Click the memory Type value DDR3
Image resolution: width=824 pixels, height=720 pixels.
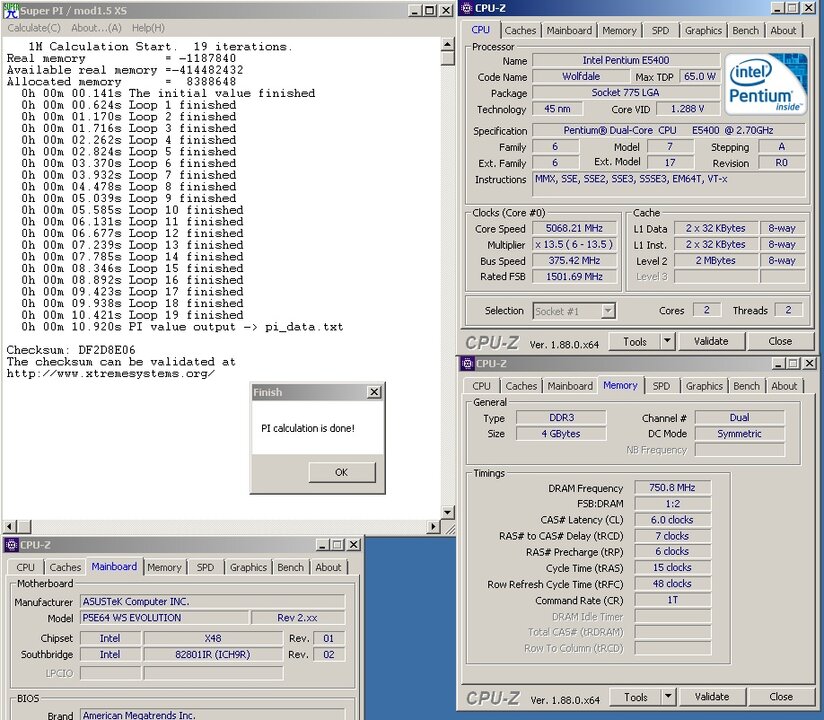tap(561, 418)
